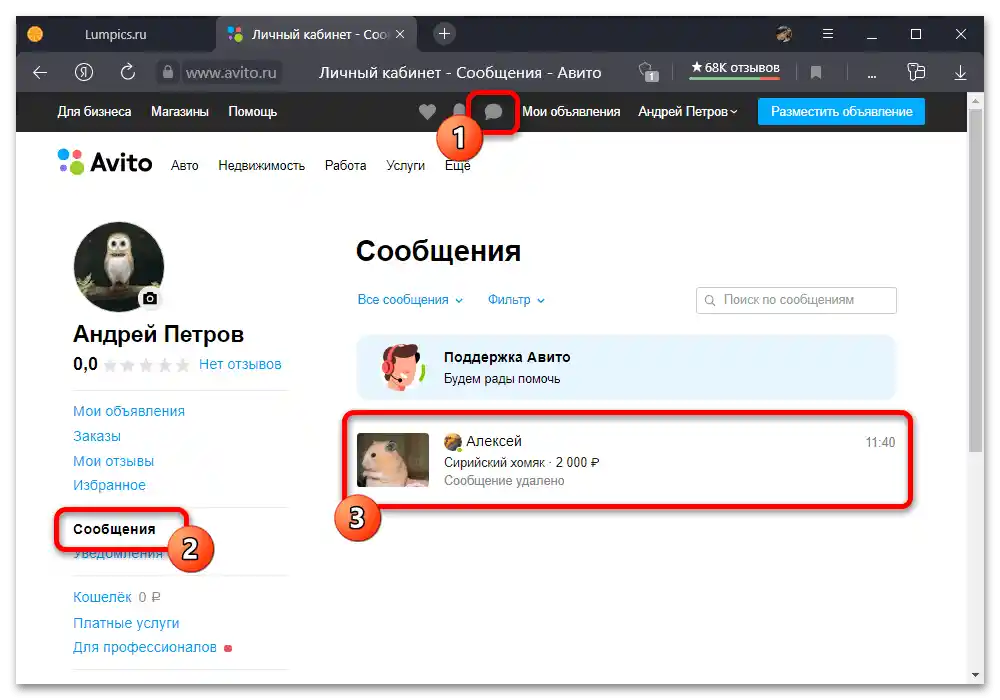Screen dimensions: 1000x700
Task: Open the Сирийский хомяк · 2 000 ₽ conversation
Action: 626,460
